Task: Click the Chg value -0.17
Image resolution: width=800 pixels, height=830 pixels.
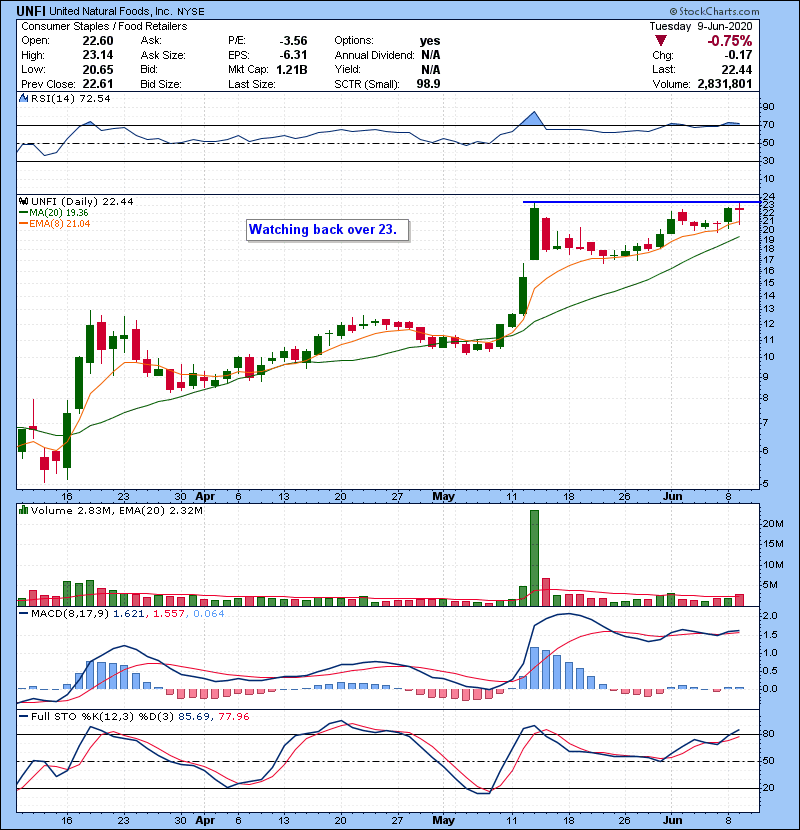Action: click(x=738, y=55)
